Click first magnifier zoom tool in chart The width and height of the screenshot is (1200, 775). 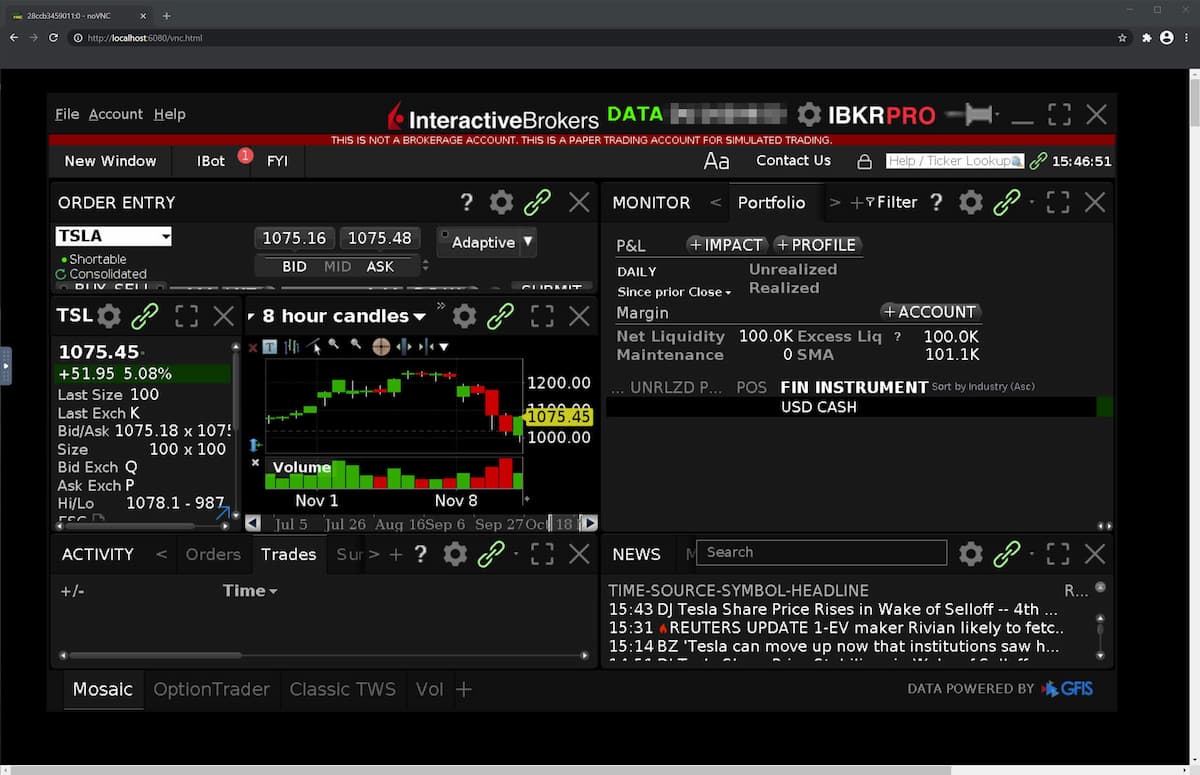334,346
